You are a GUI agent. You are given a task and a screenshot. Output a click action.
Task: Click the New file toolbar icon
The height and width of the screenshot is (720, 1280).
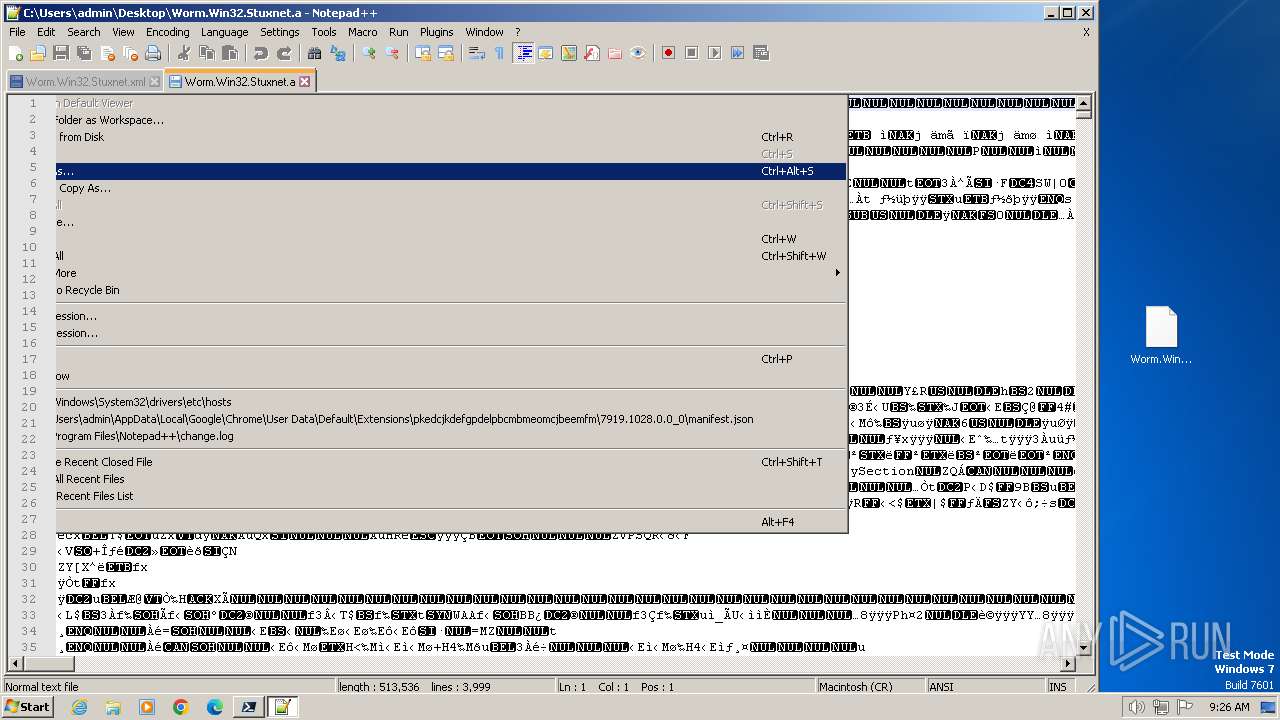click(x=16, y=53)
